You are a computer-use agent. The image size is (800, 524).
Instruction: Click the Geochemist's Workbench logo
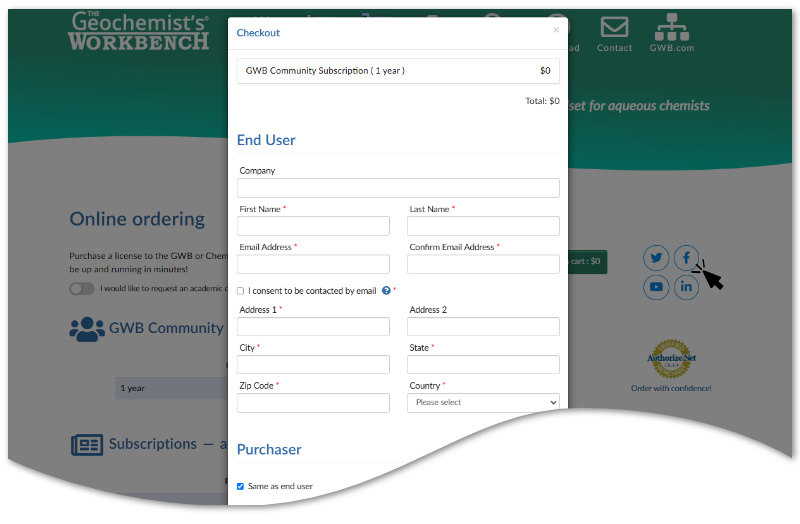[x=139, y=31]
